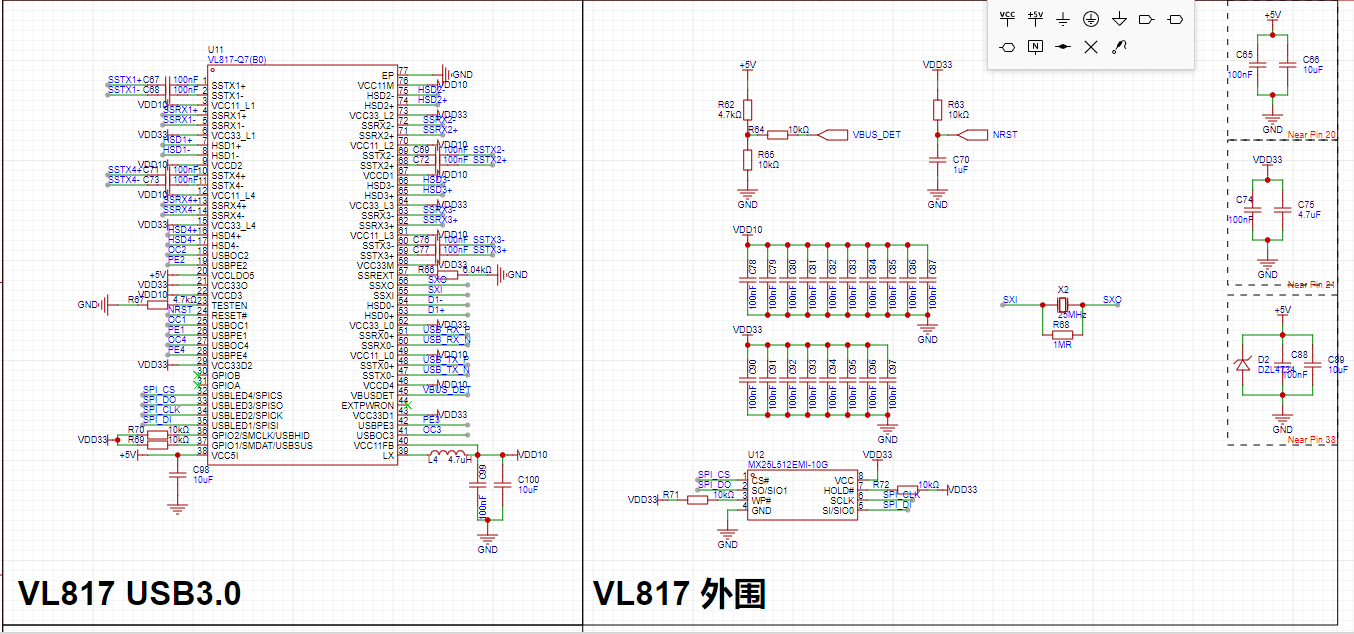Pick the signal ground symbol tool
1354x634 pixels.
click(1064, 18)
